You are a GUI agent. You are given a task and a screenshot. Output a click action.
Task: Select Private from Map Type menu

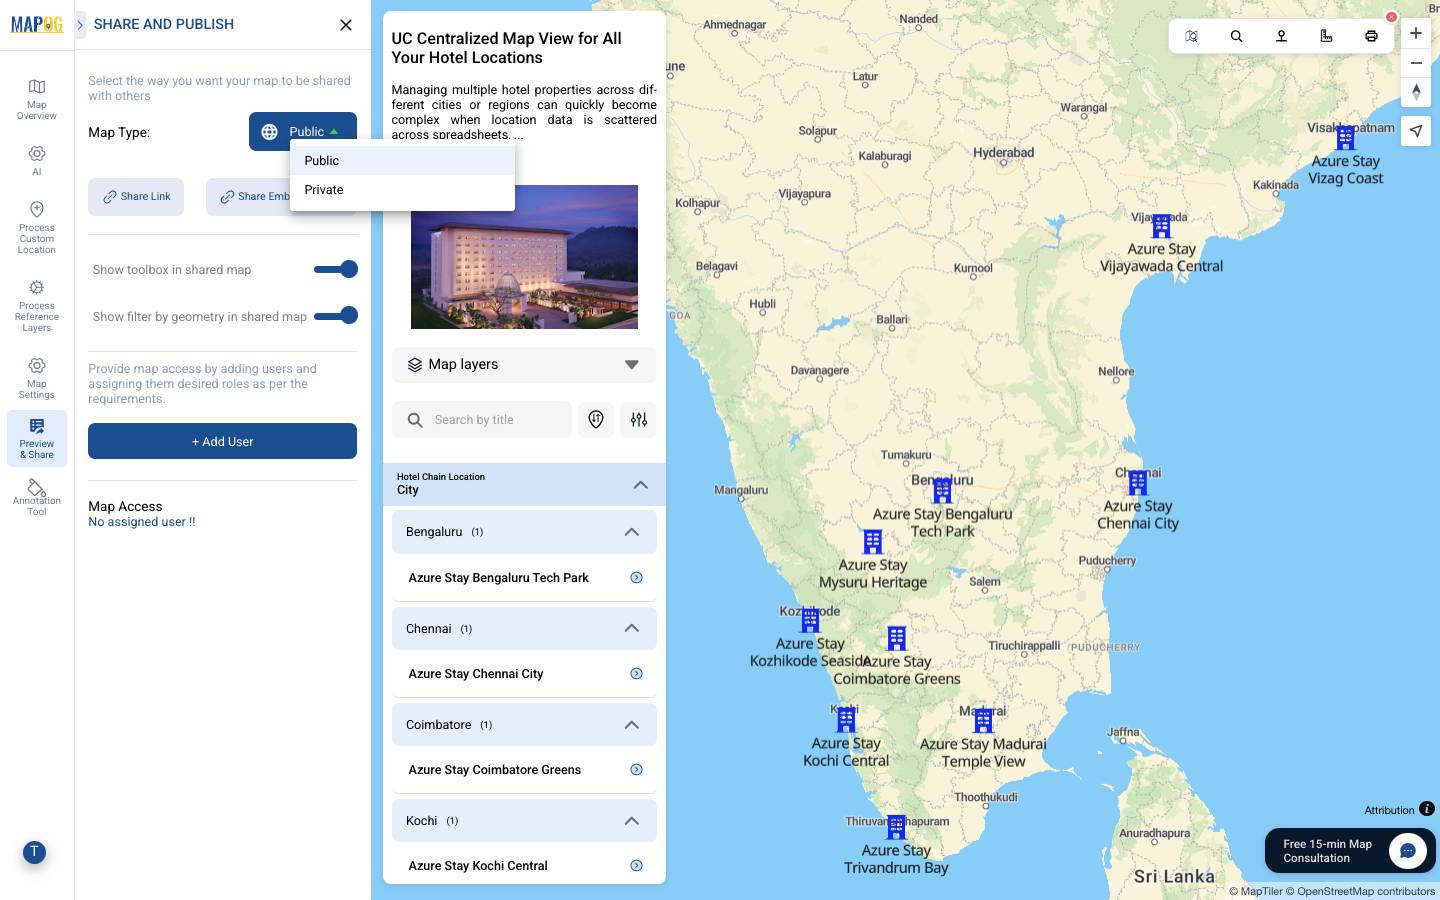pos(324,190)
